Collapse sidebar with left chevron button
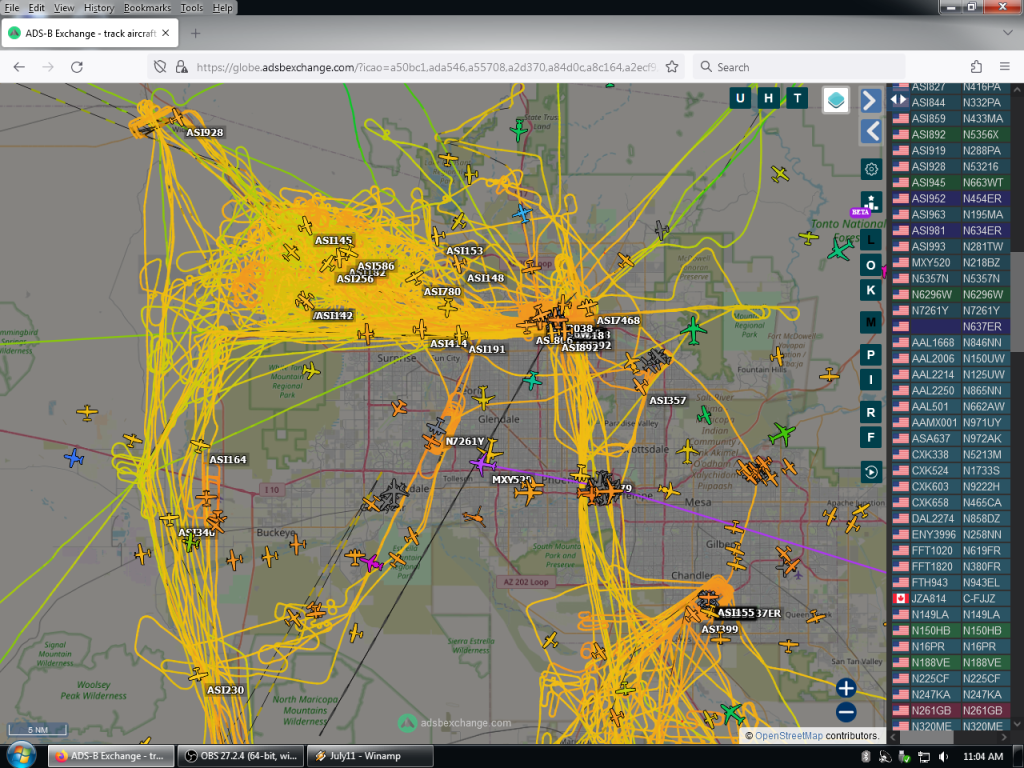The width and height of the screenshot is (1024, 768). click(871, 131)
